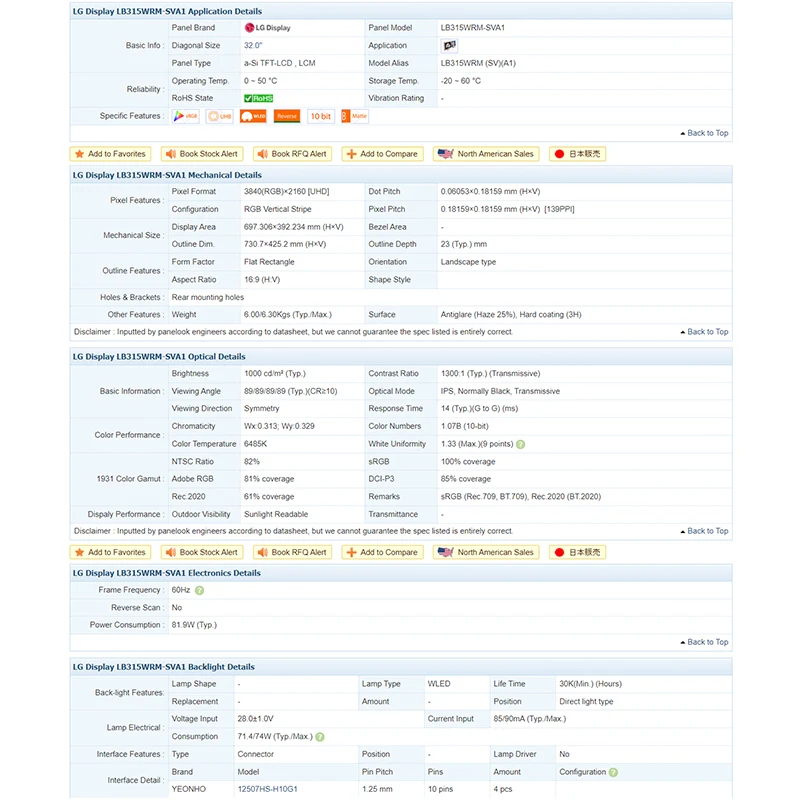Image resolution: width=800 pixels, height=800 pixels.
Task: Click the LG Display LB315WRM-SVA1 Optical Details heading
Action: pos(159,357)
